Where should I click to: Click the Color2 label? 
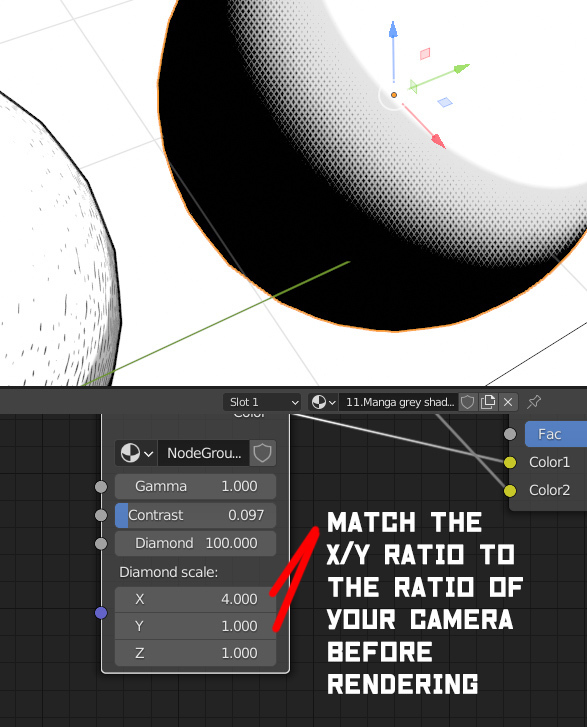click(x=549, y=491)
